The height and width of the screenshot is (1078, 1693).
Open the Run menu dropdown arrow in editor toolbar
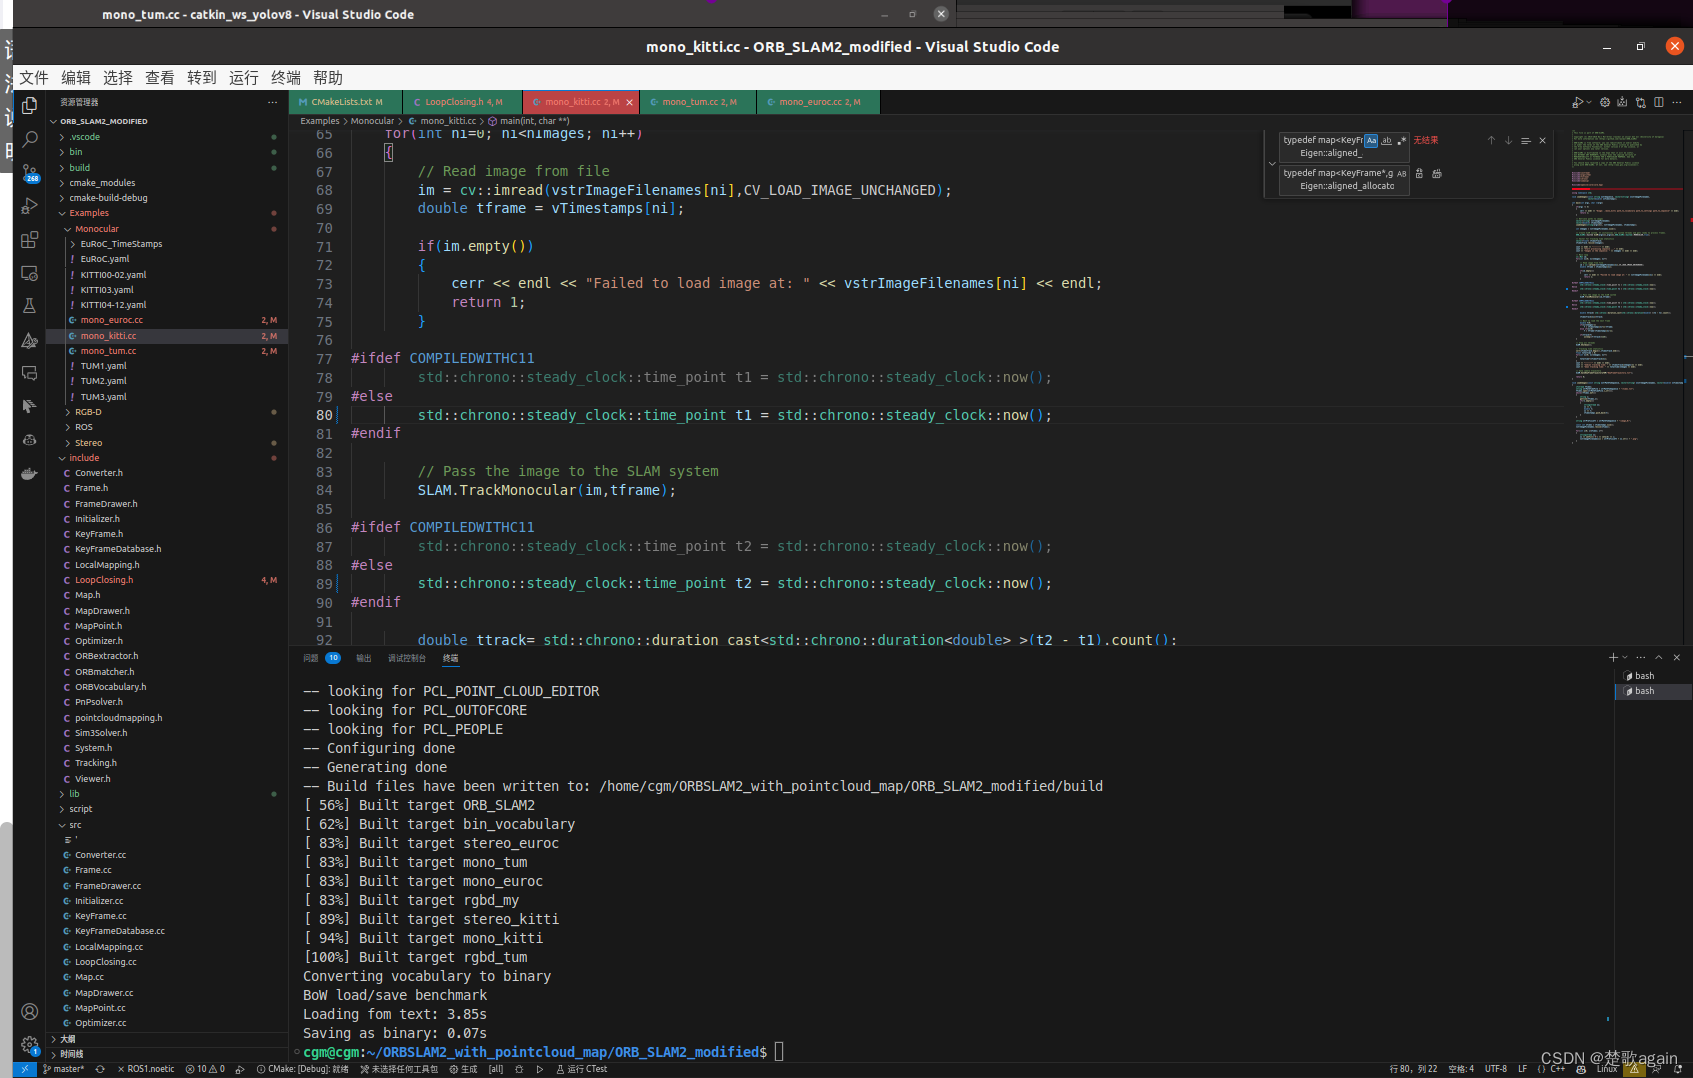[x=1587, y=102]
